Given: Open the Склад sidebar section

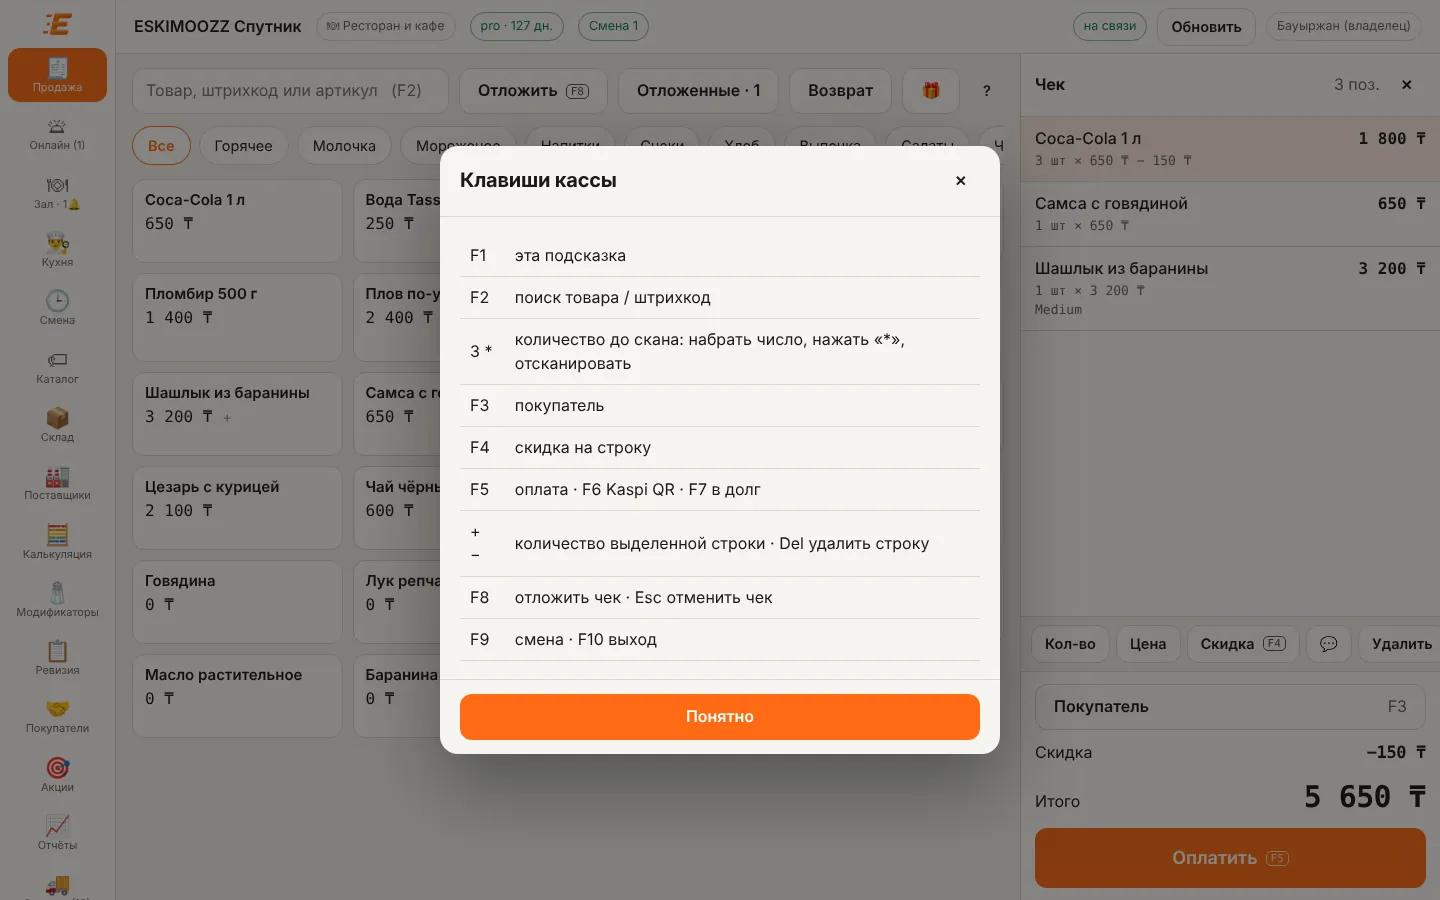Looking at the screenshot, I should 57,426.
